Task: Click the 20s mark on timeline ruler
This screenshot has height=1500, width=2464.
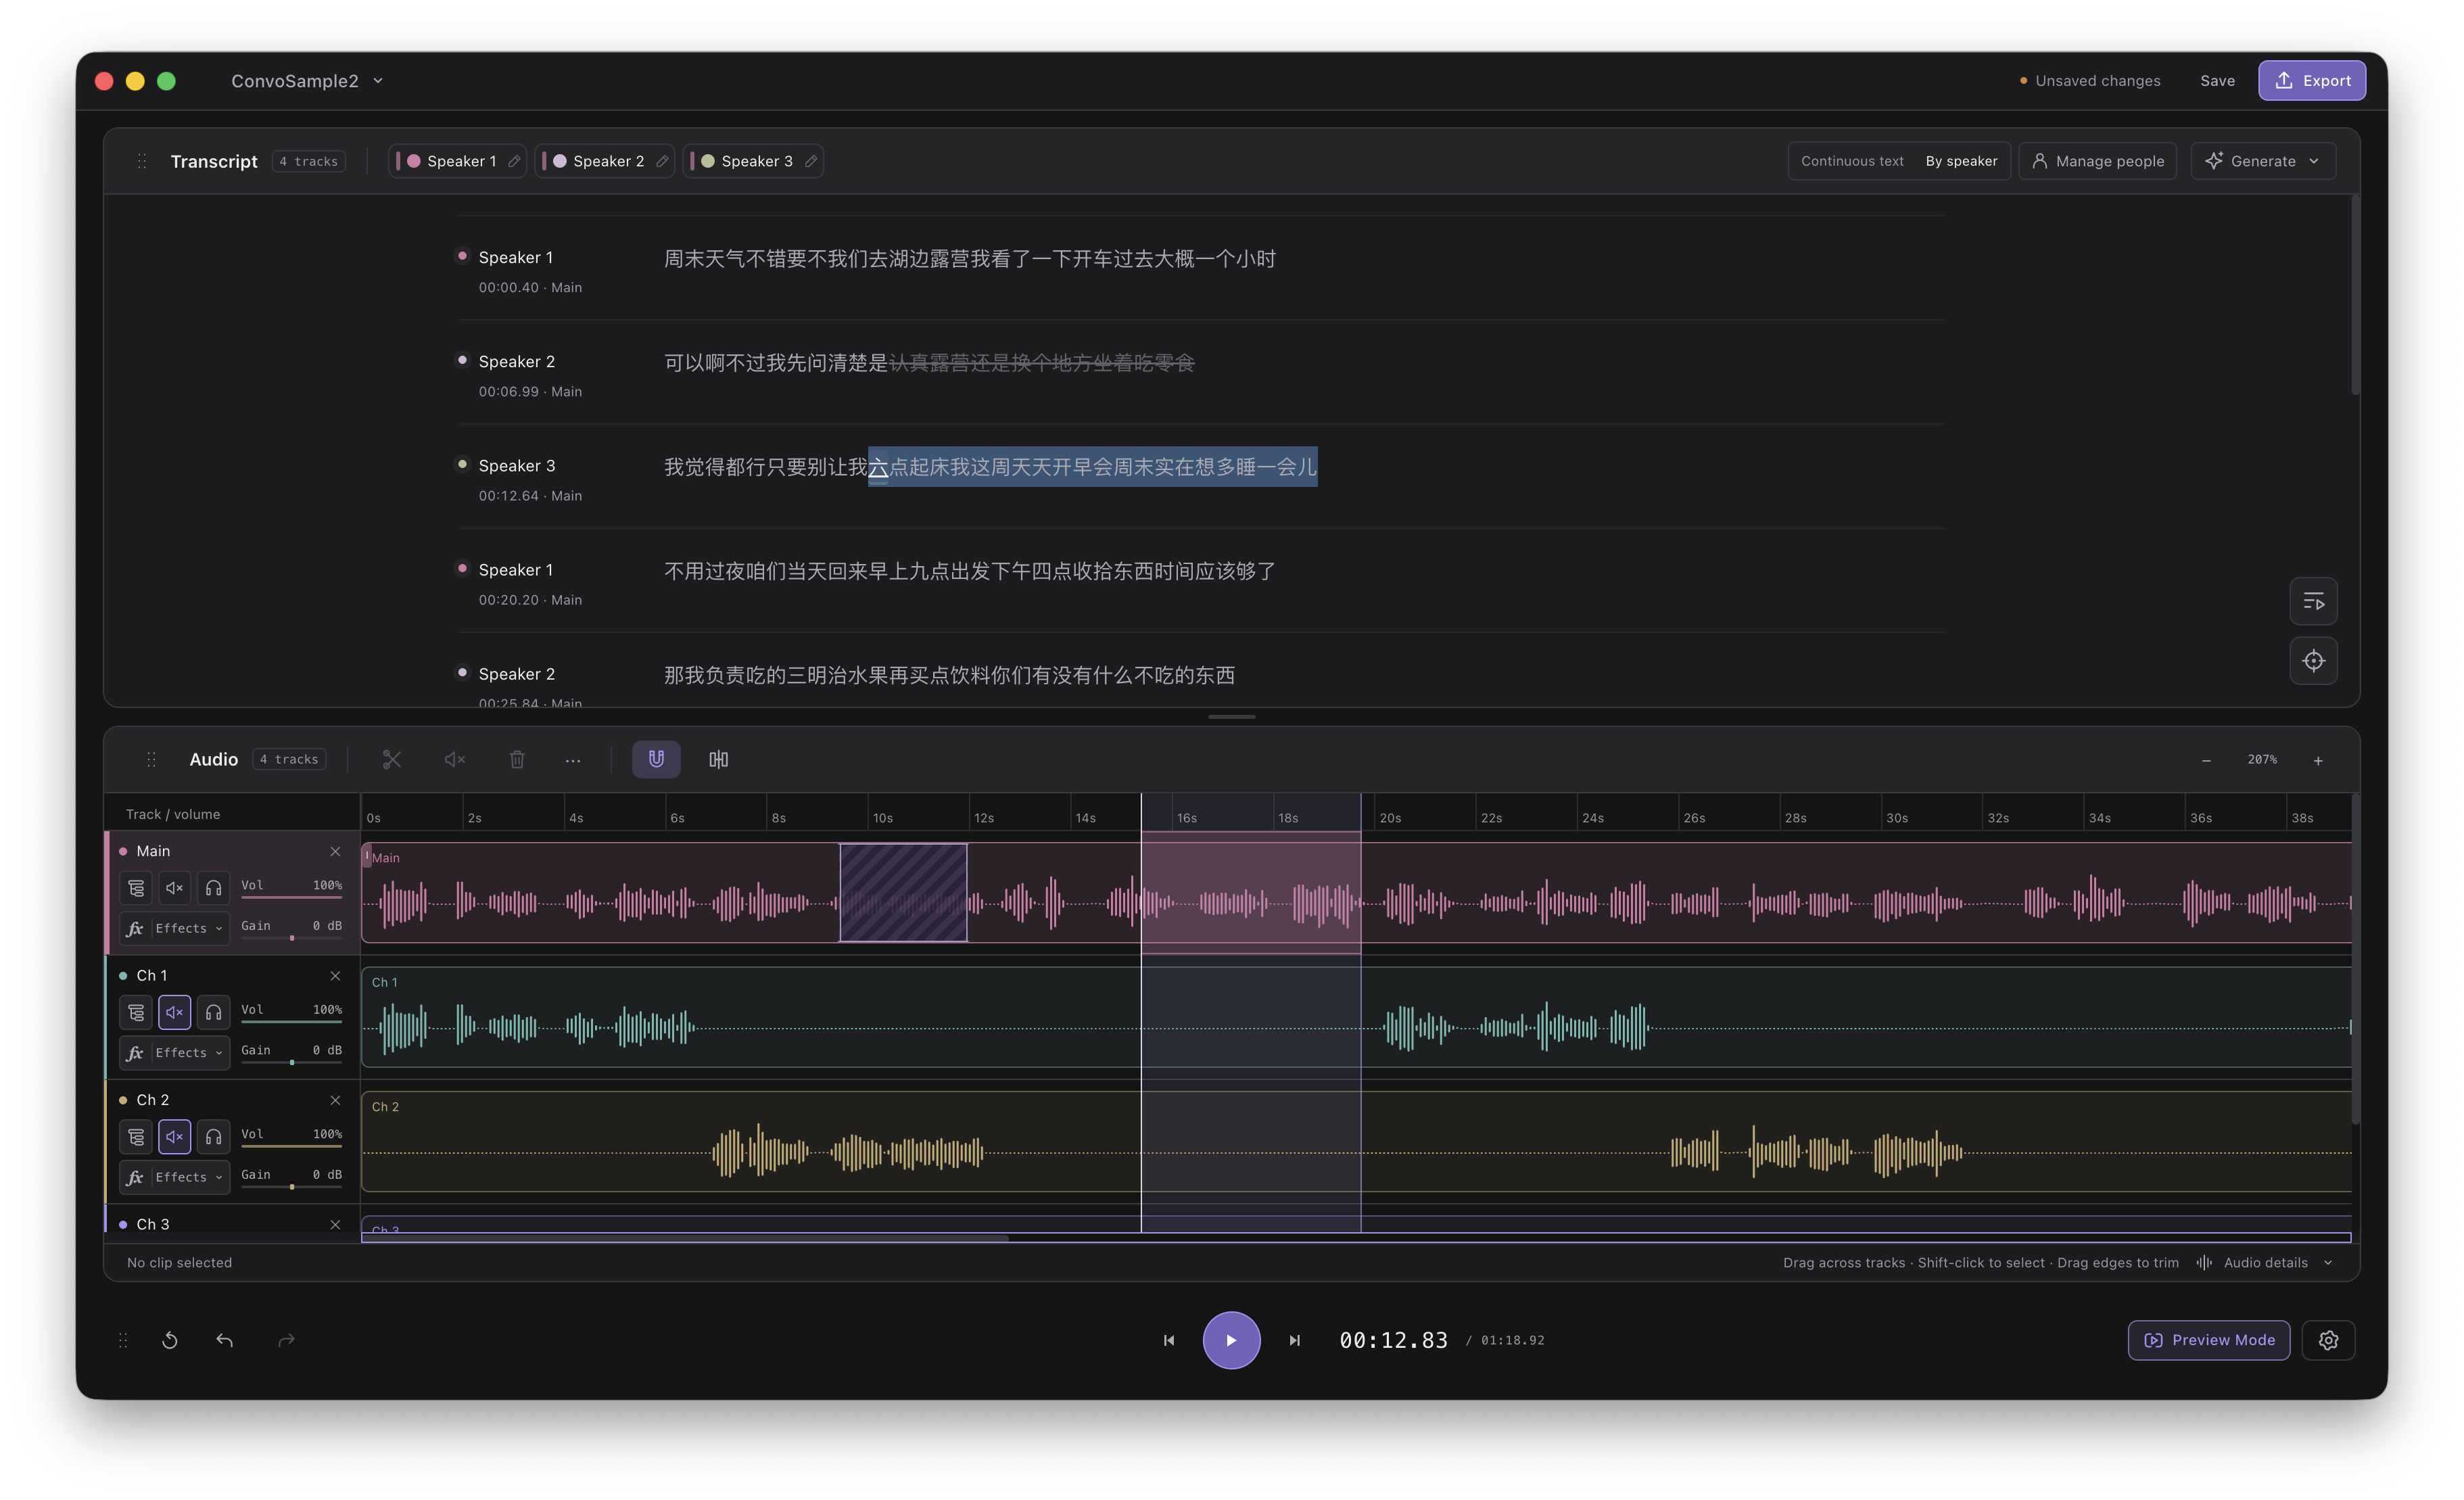Action: click(x=1389, y=818)
